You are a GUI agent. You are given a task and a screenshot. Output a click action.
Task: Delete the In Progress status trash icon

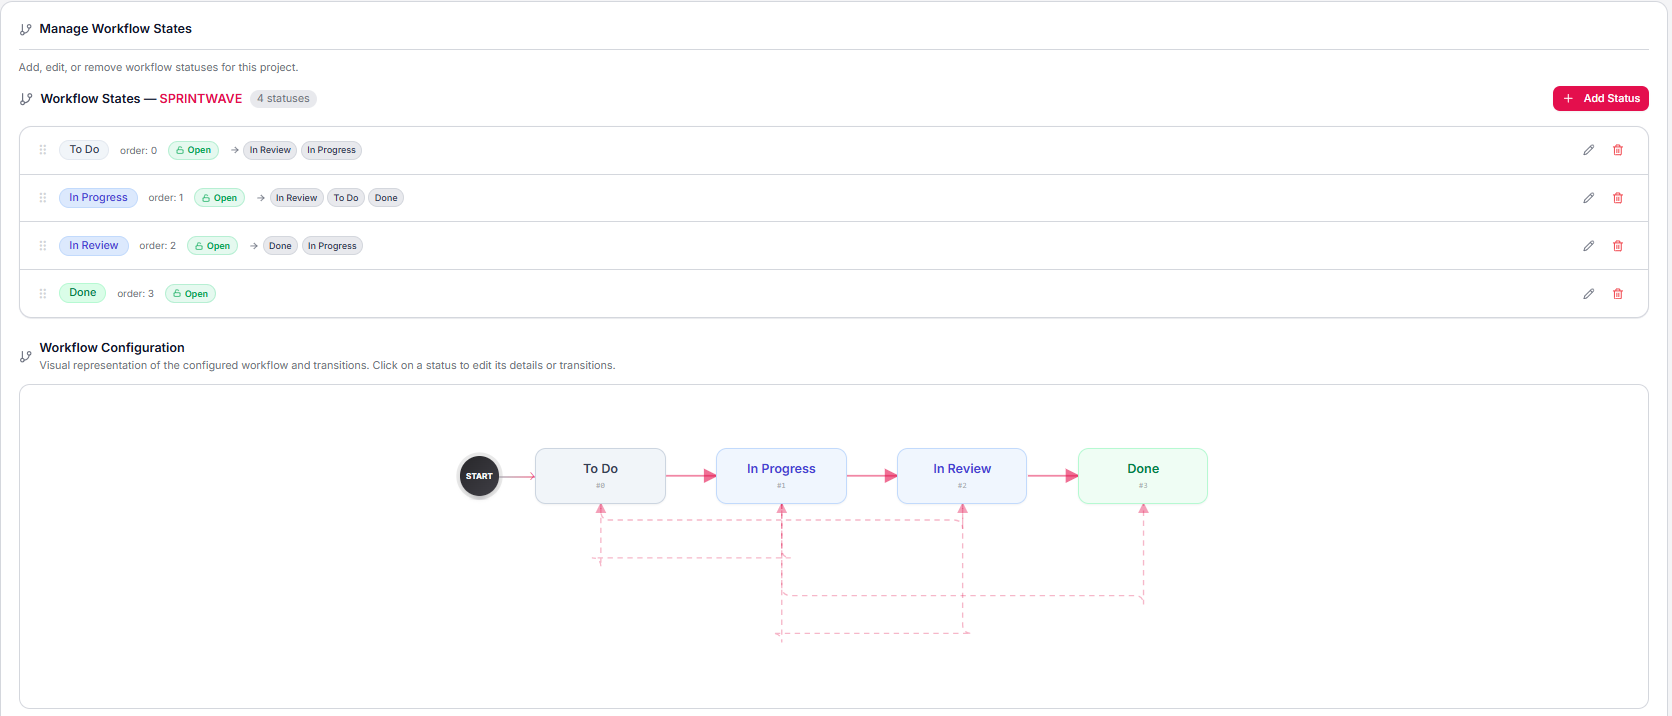point(1617,198)
